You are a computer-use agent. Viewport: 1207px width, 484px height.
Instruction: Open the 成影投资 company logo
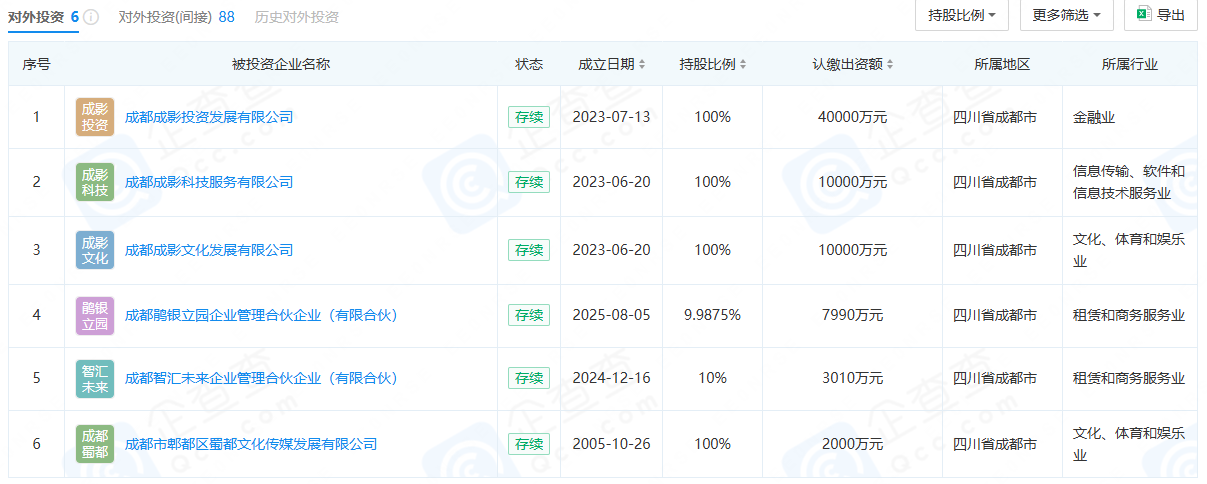coord(95,117)
